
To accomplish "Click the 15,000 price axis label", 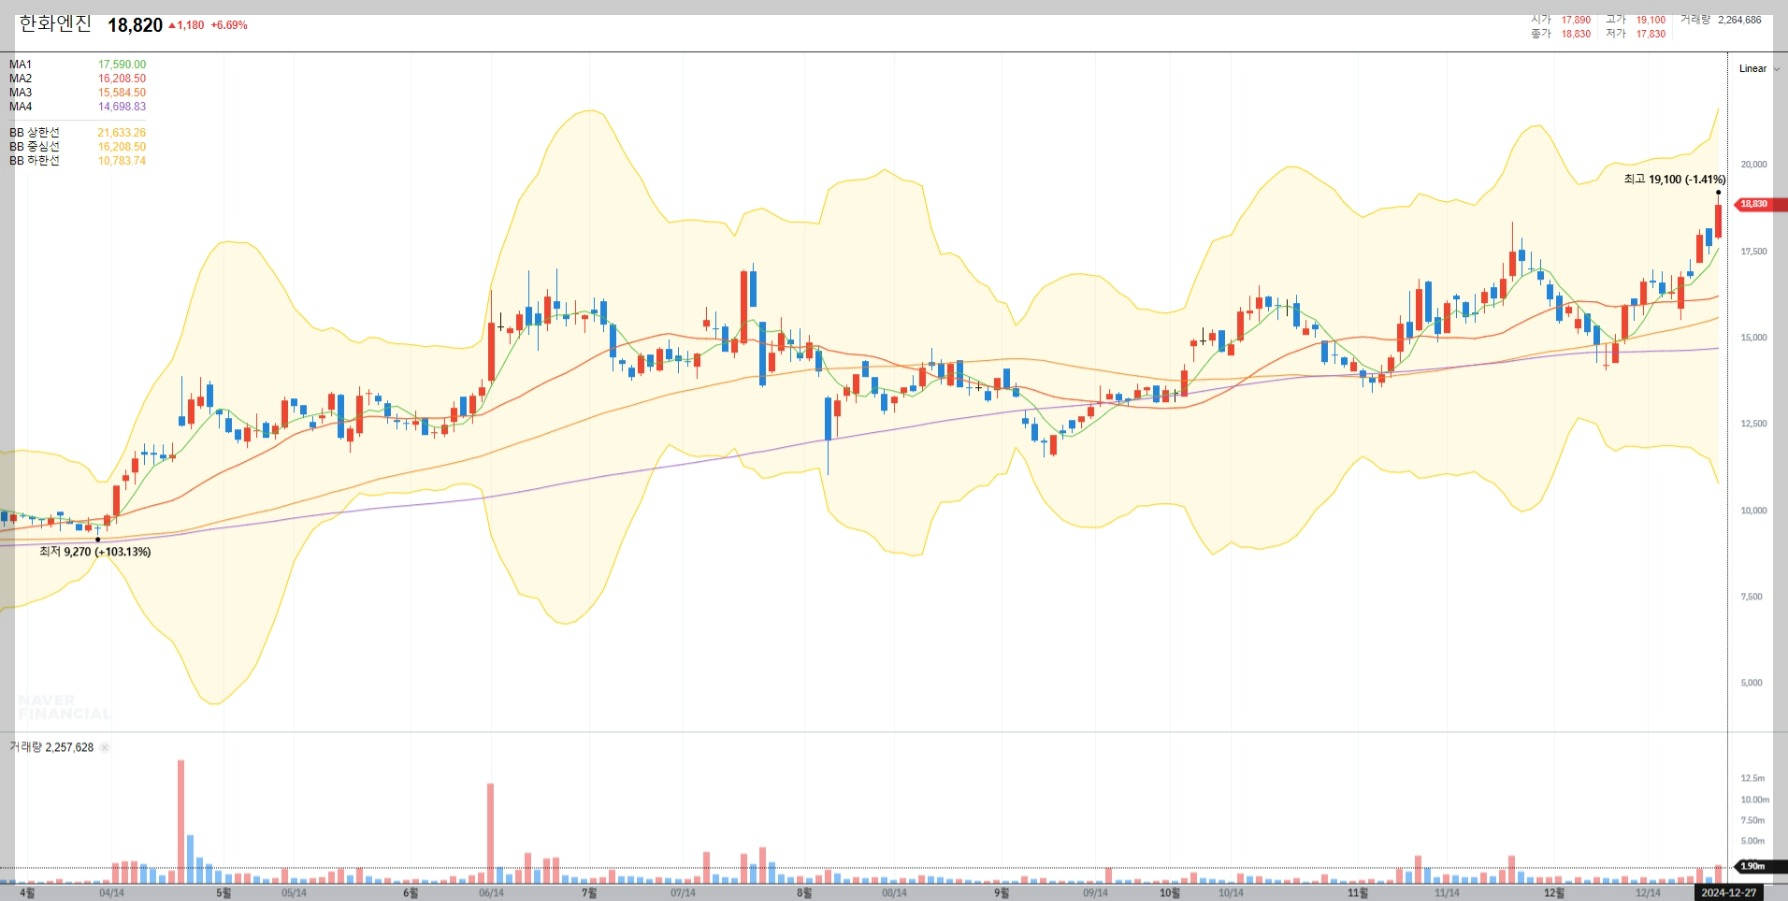I will 1753,337.
